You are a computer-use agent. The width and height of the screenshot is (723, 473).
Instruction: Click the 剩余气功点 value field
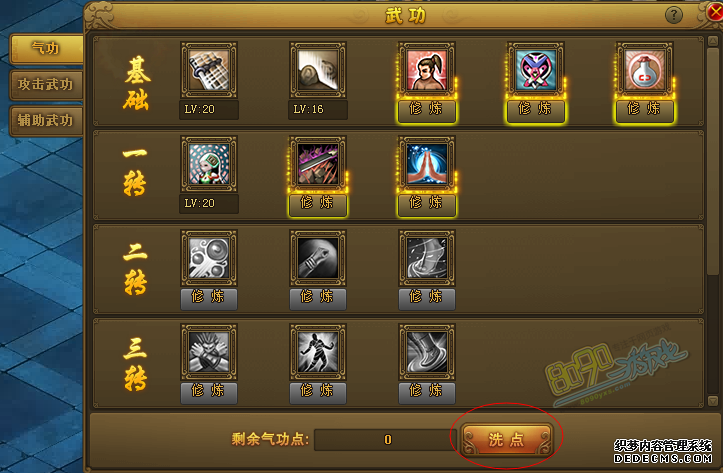(x=385, y=440)
